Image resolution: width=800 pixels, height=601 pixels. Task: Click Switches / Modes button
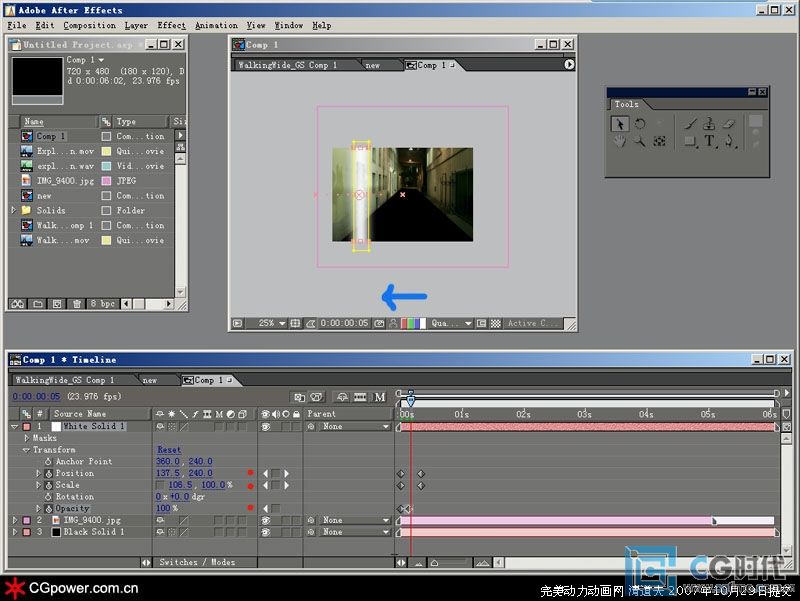pyautogui.click(x=197, y=562)
